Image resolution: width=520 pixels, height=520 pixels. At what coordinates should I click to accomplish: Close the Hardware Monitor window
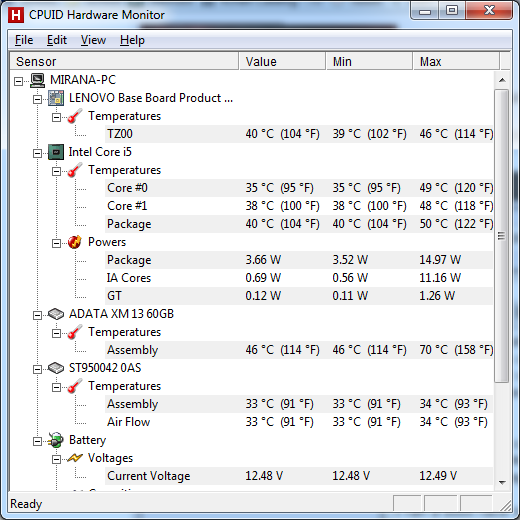[x=489, y=11]
